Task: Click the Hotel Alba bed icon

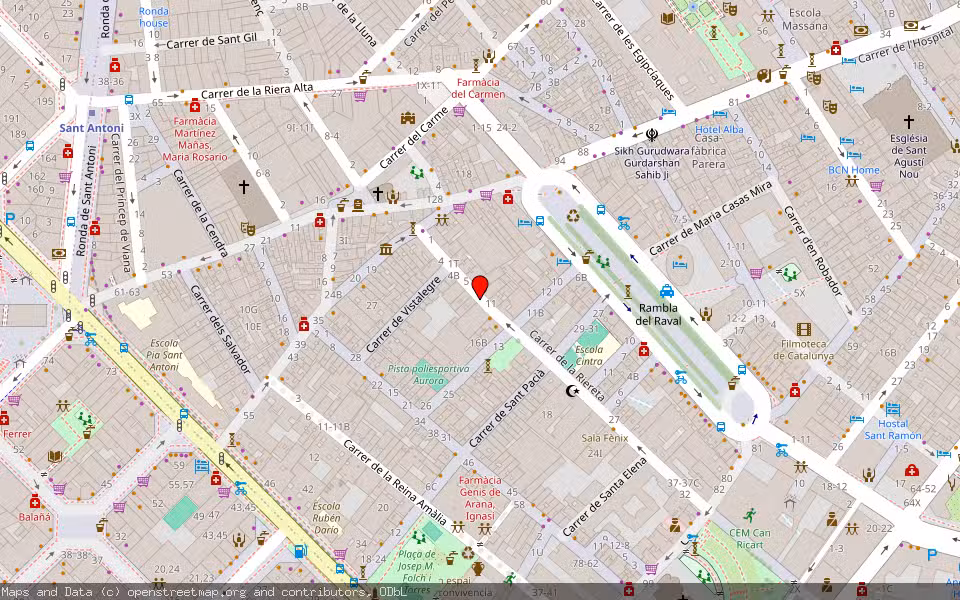Action: 719,114
